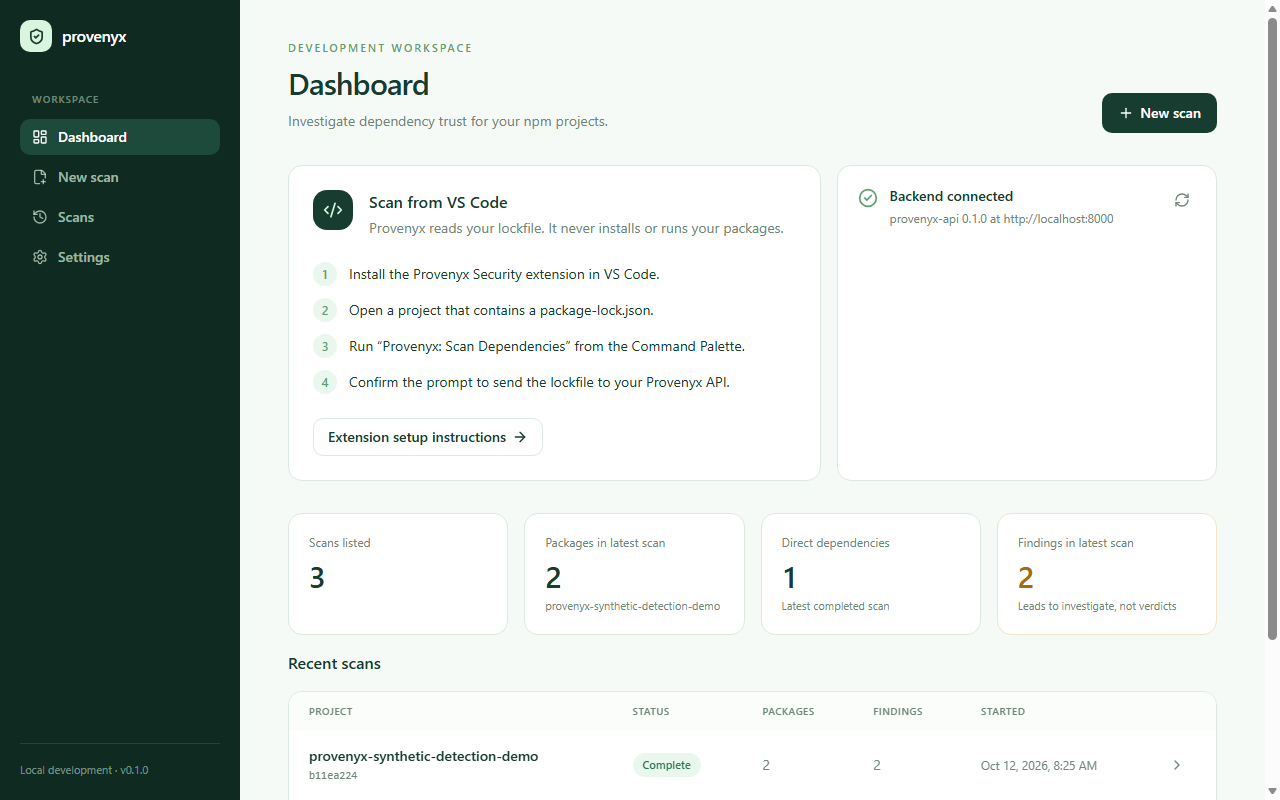Click the Complete status badge
The image size is (1280, 800).
tap(667, 765)
